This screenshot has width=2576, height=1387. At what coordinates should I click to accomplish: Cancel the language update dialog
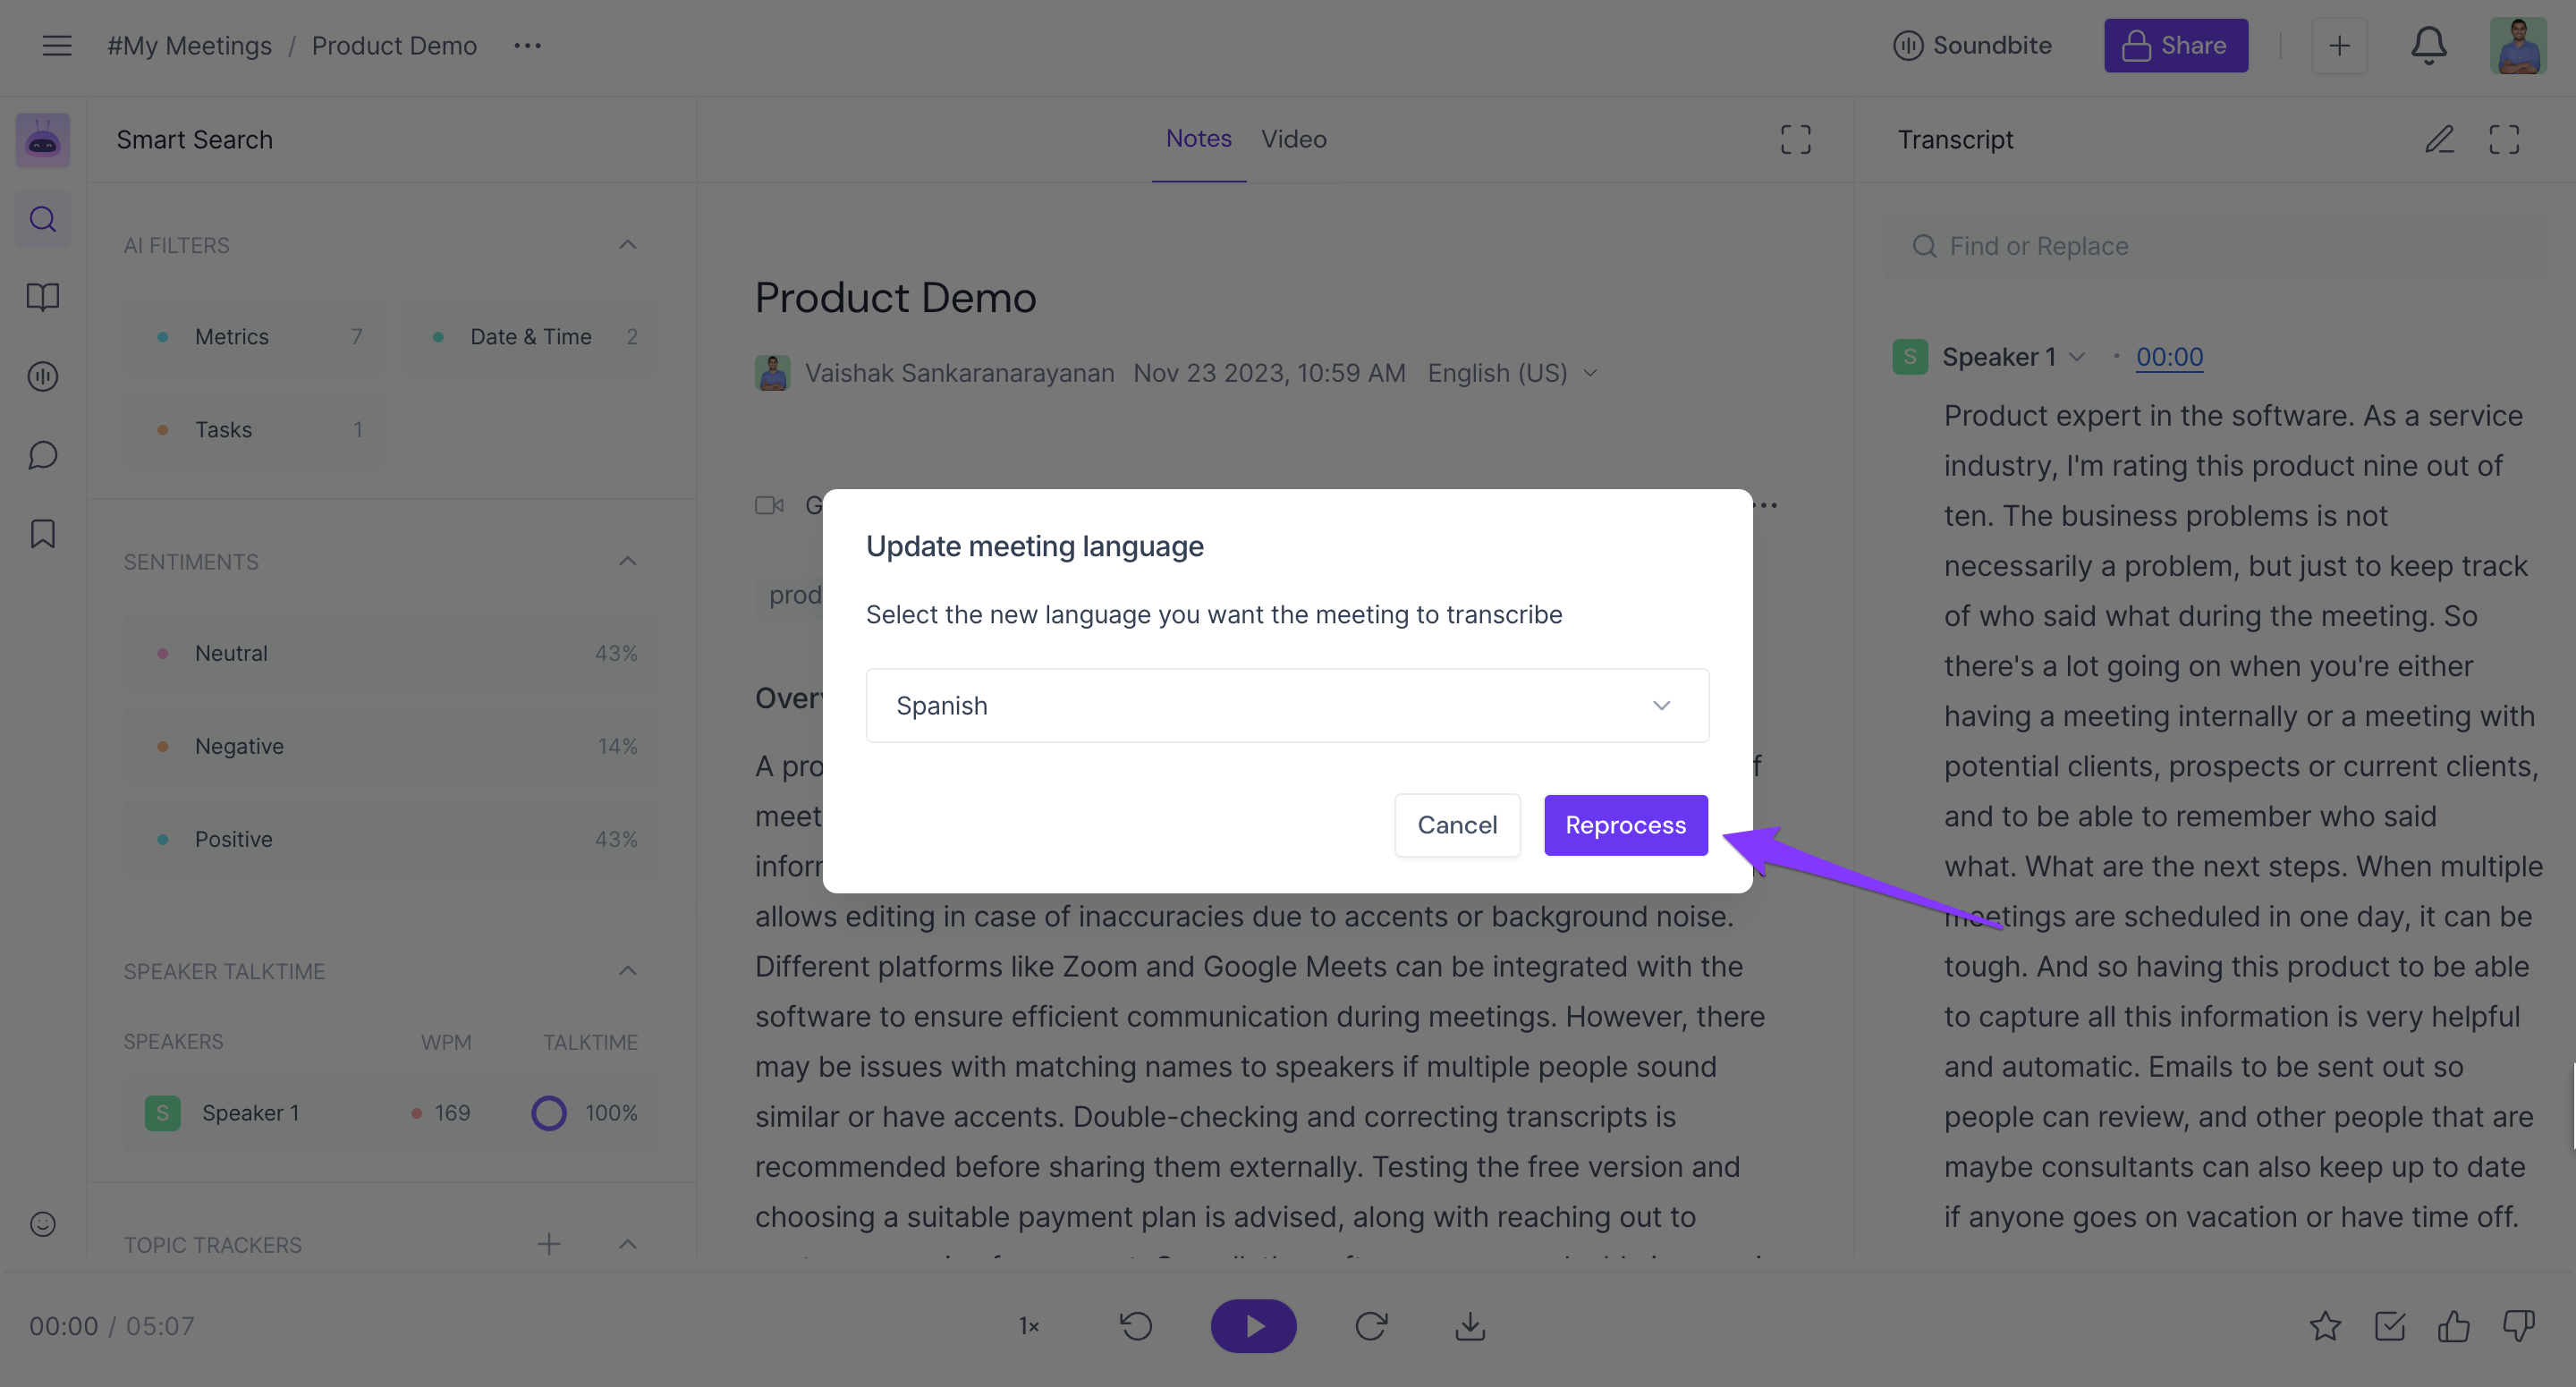click(1457, 825)
